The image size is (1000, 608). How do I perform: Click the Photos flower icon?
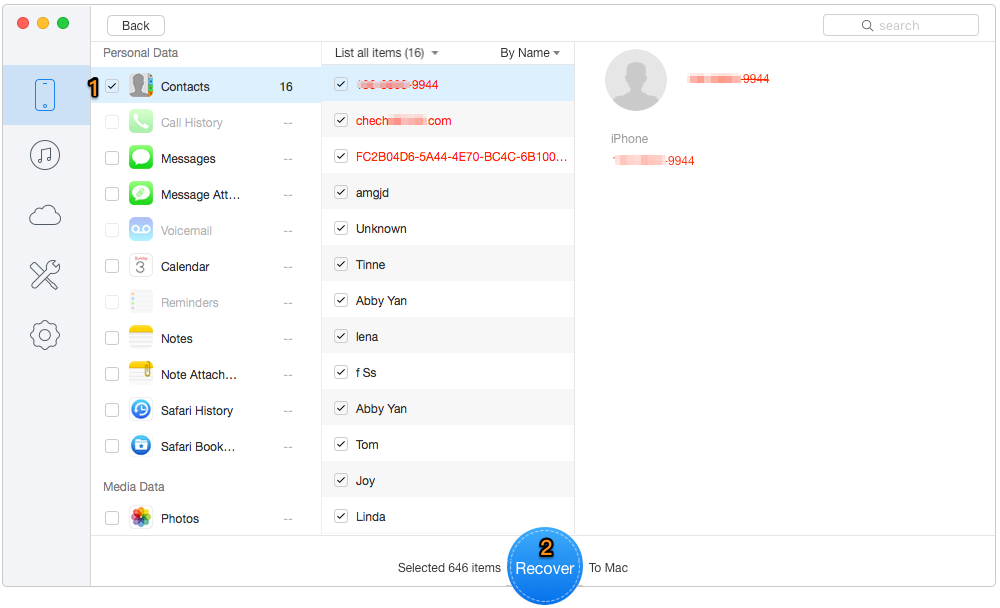[x=141, y=517]
